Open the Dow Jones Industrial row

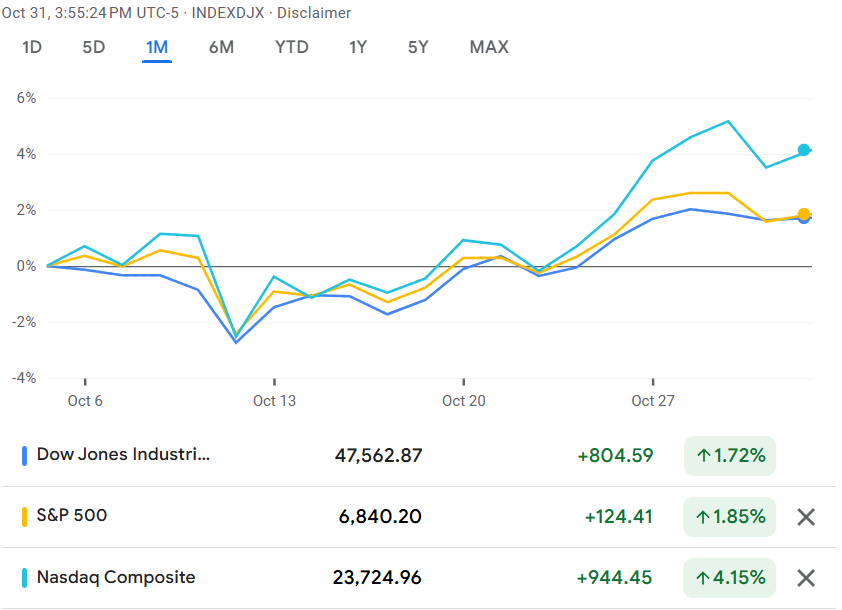tap(124, 455)
